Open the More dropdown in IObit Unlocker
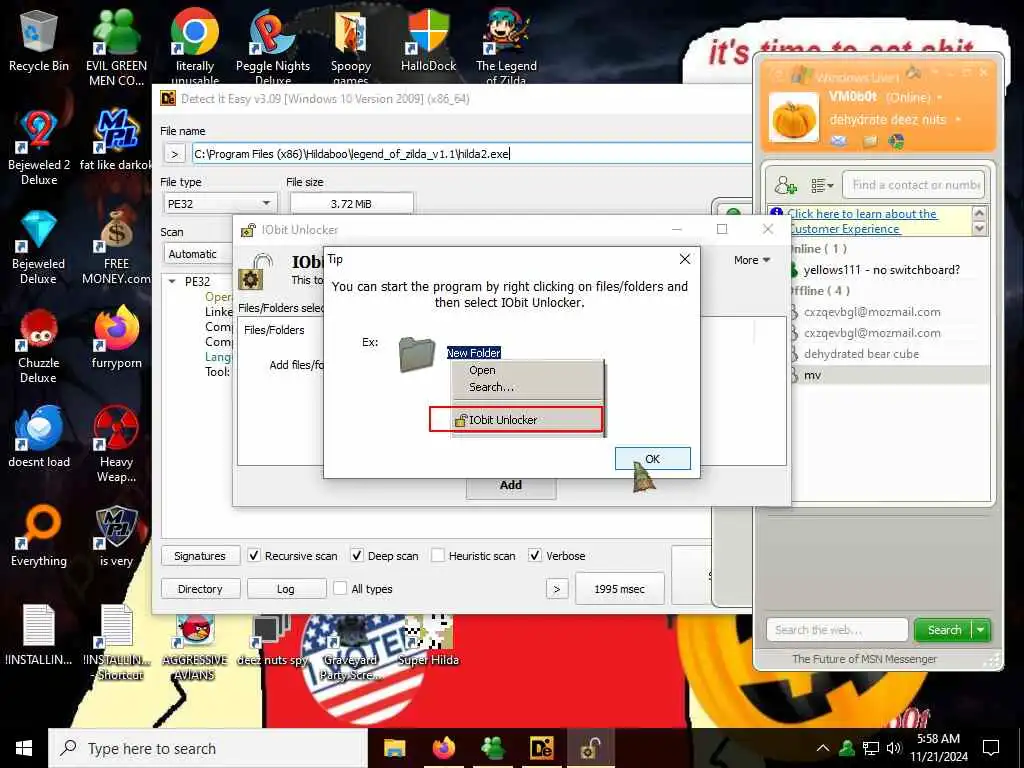 coord(752,260)
